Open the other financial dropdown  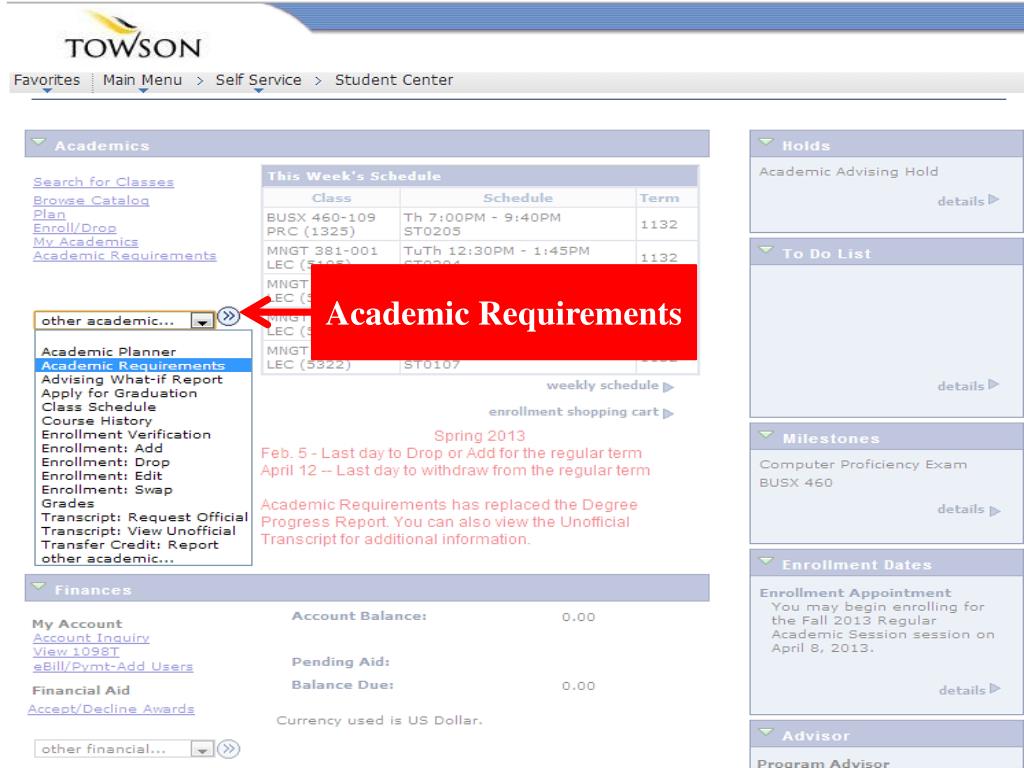[124, 749]
